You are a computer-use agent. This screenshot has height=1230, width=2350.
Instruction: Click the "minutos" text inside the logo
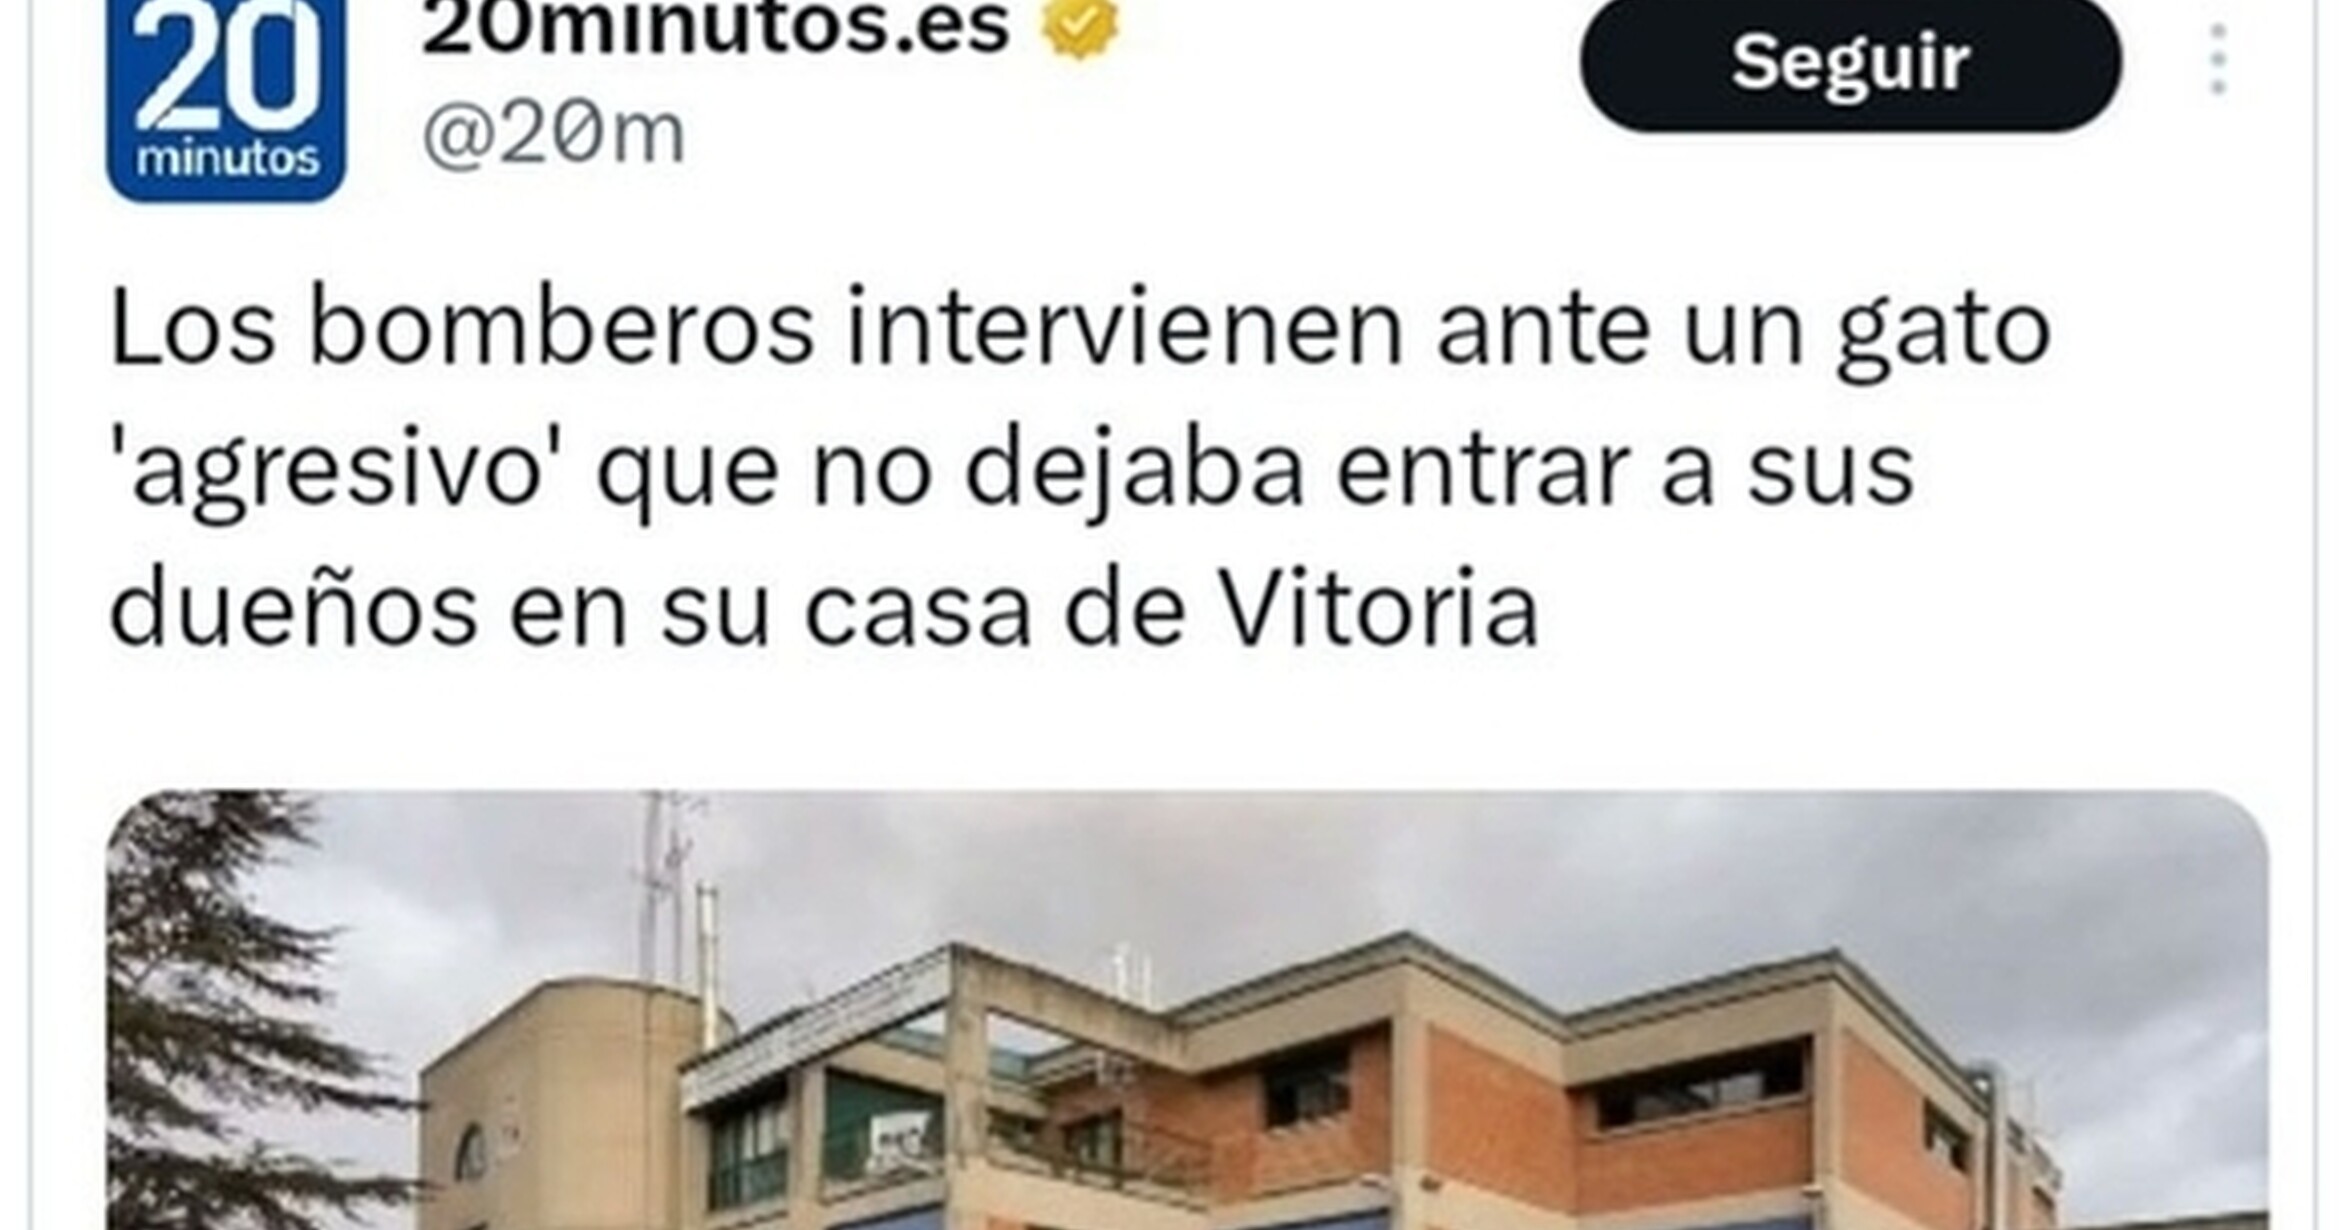pyautogui.click(x=227, y=159)
